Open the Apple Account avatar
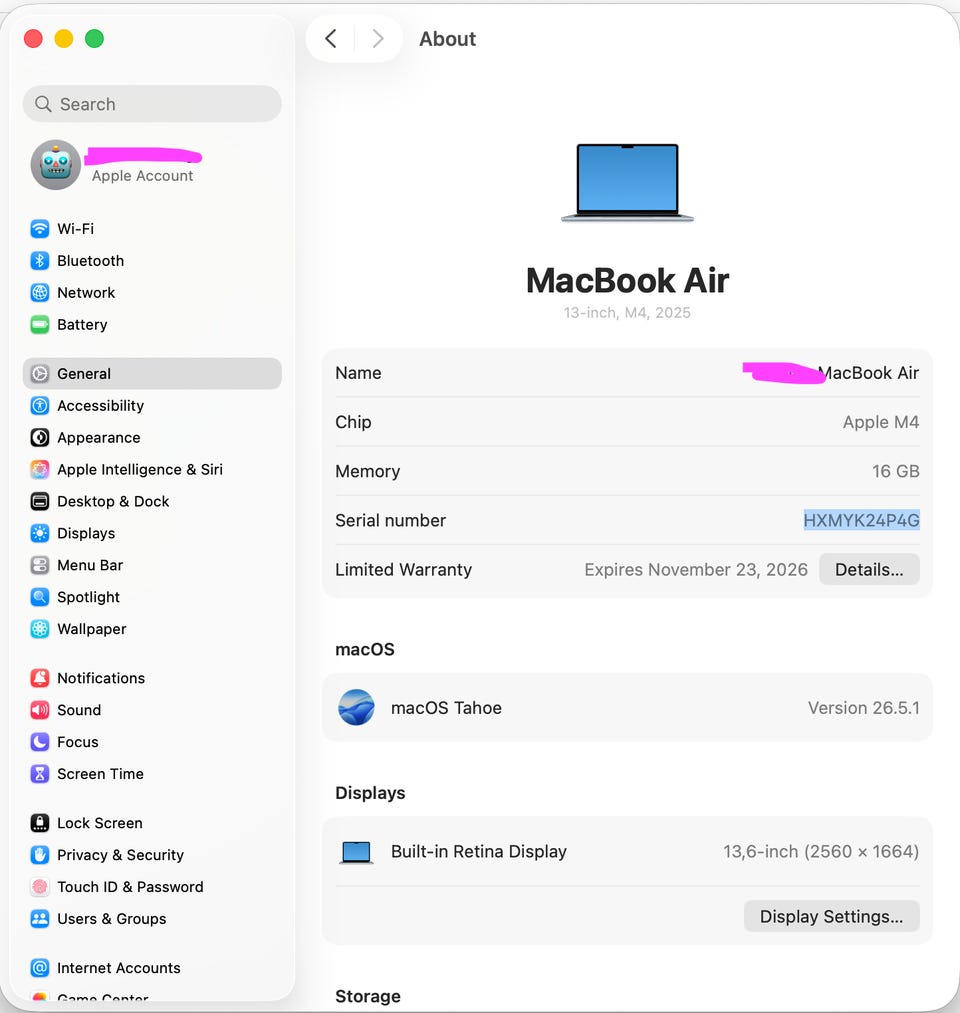 click(x=56, y=165)
